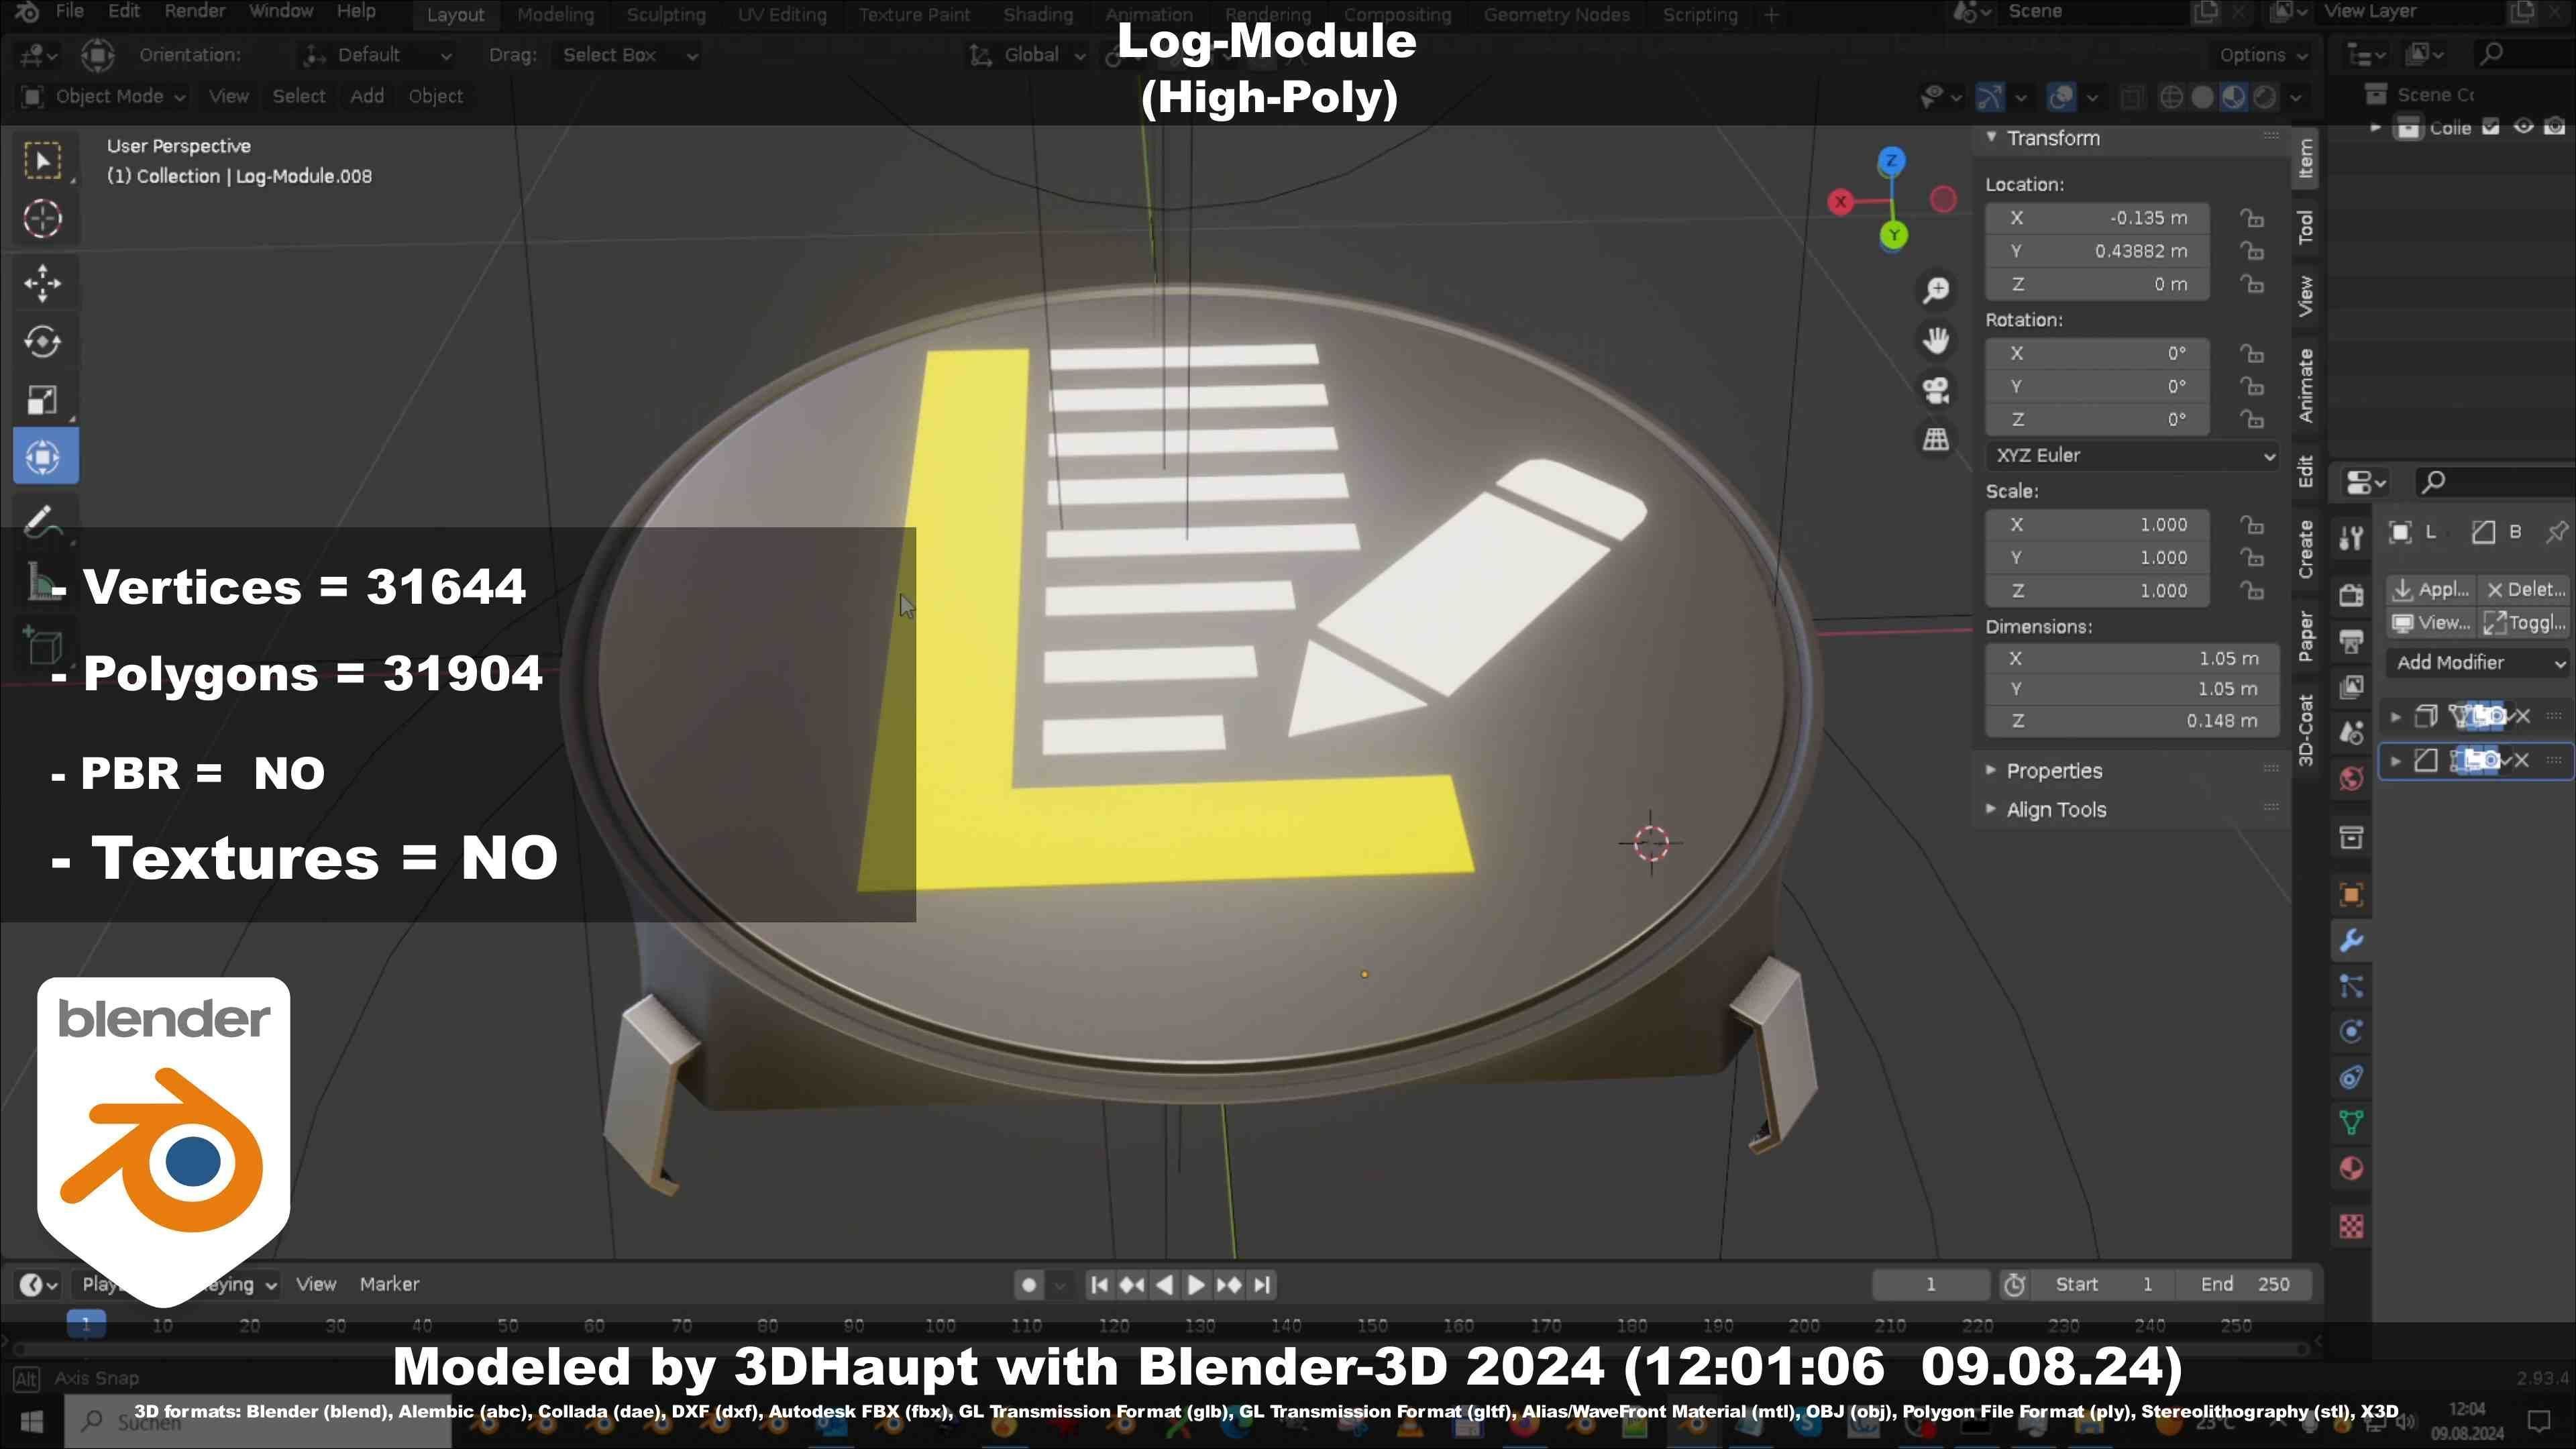Lock the Location X value

(x=2251, y=218)
